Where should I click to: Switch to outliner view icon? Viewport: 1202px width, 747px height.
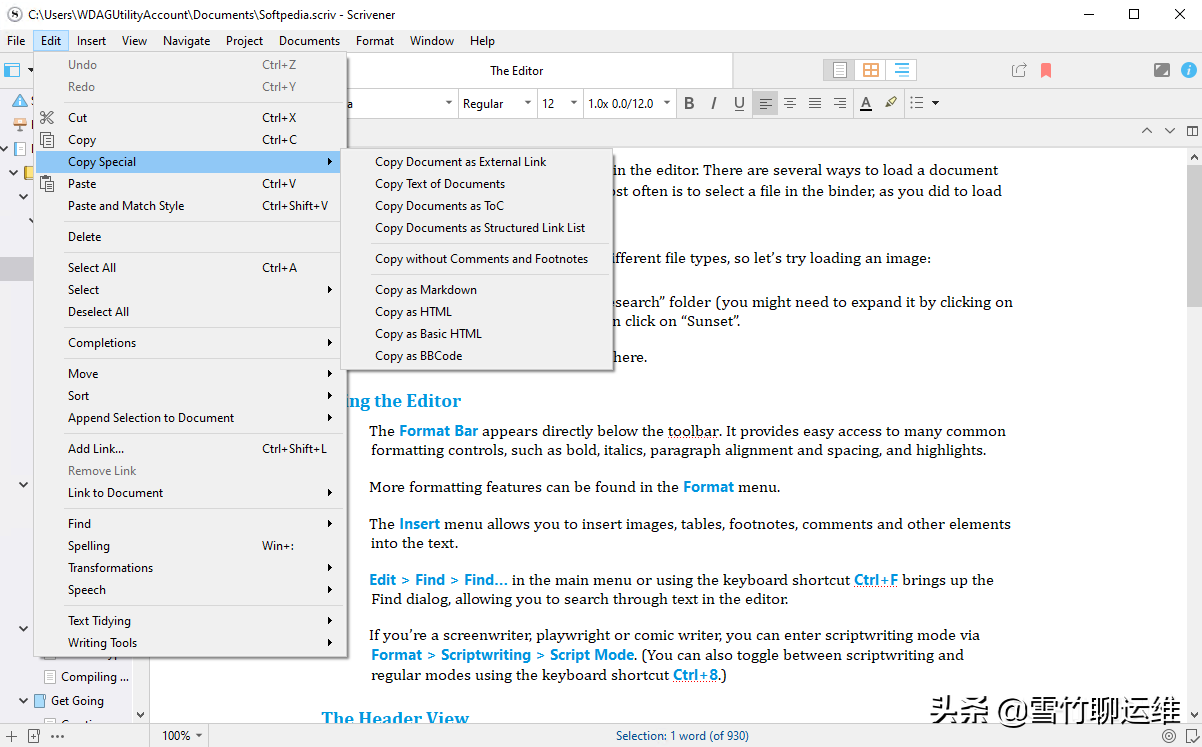click(x=902, y=70)
